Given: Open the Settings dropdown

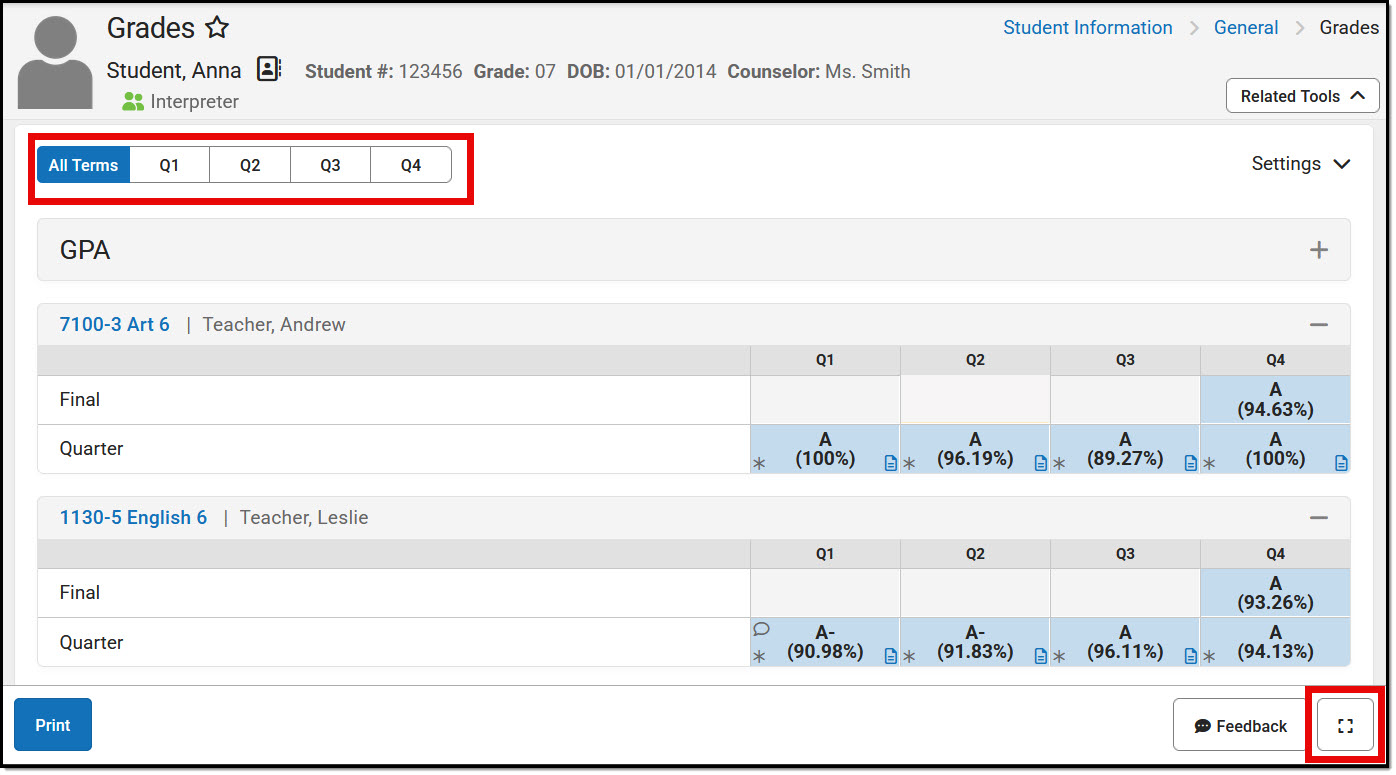Looking at the screenshot, I should point(1299,163).
